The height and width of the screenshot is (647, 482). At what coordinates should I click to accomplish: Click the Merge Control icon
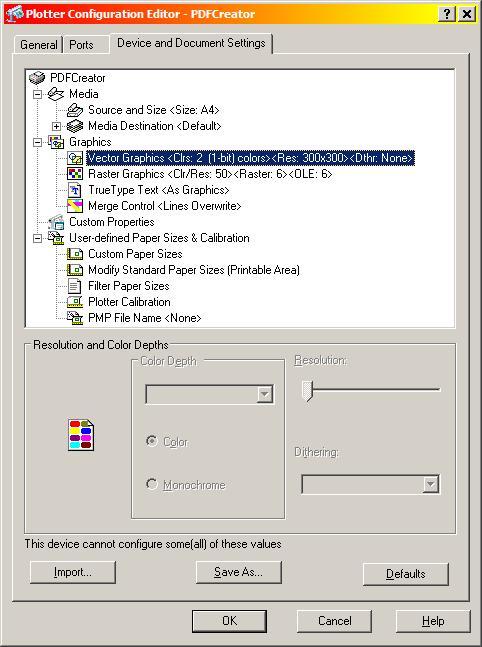point(75,206)
